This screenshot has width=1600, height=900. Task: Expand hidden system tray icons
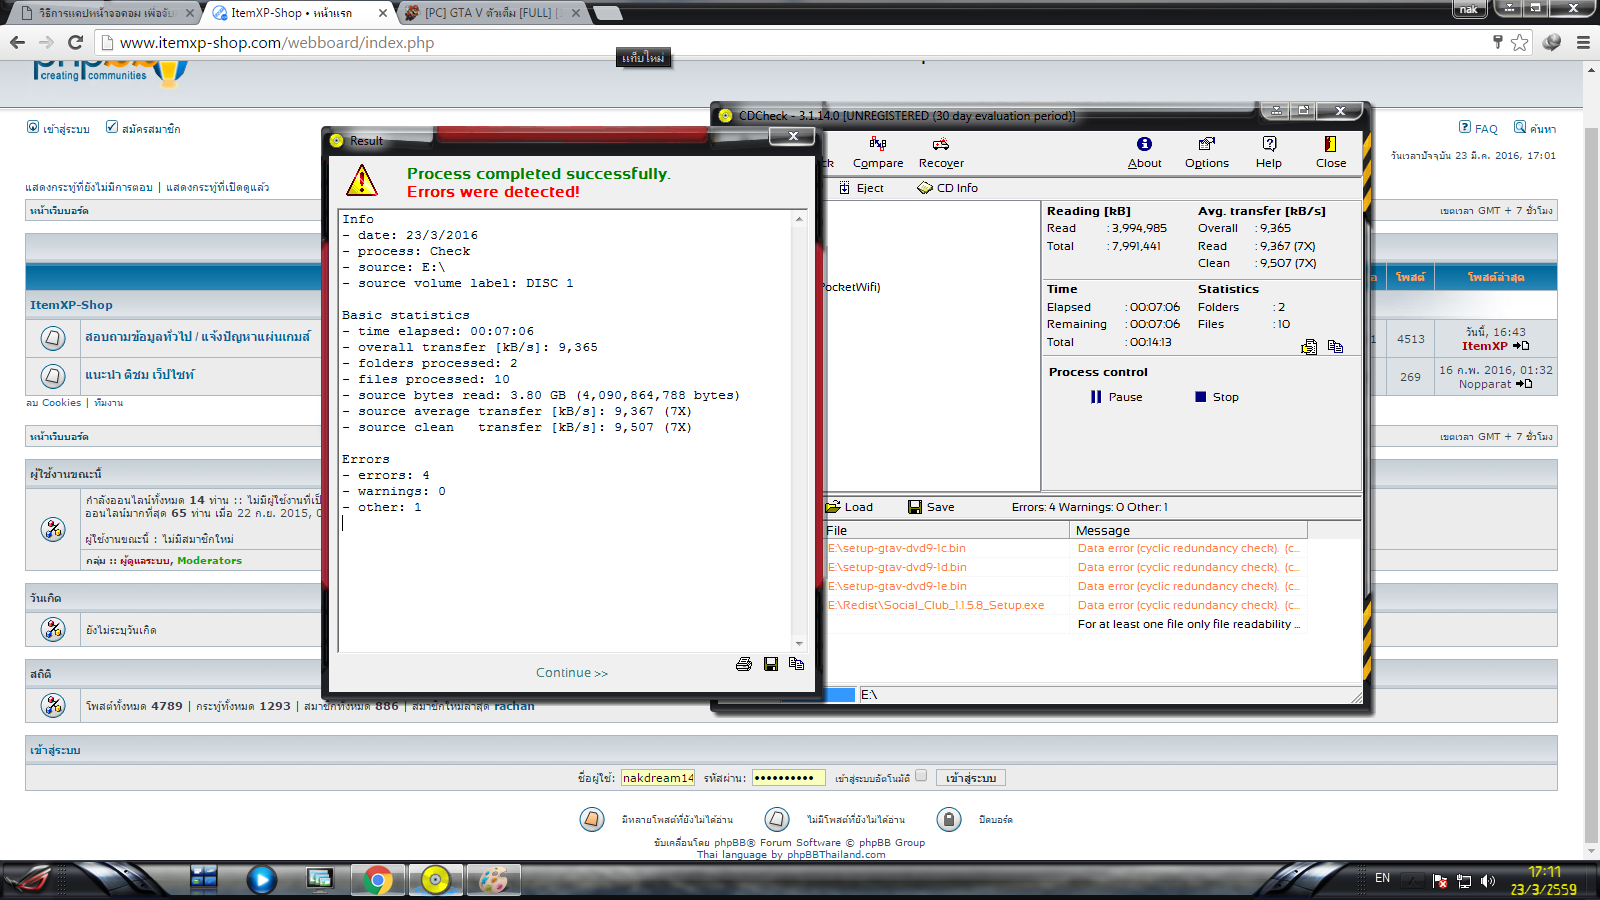point(1412,880)
